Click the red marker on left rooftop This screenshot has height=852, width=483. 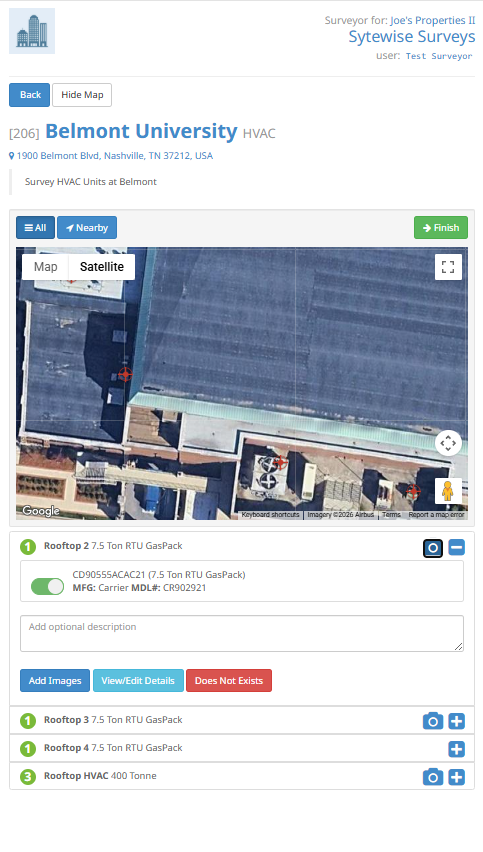tap(126, 374)
